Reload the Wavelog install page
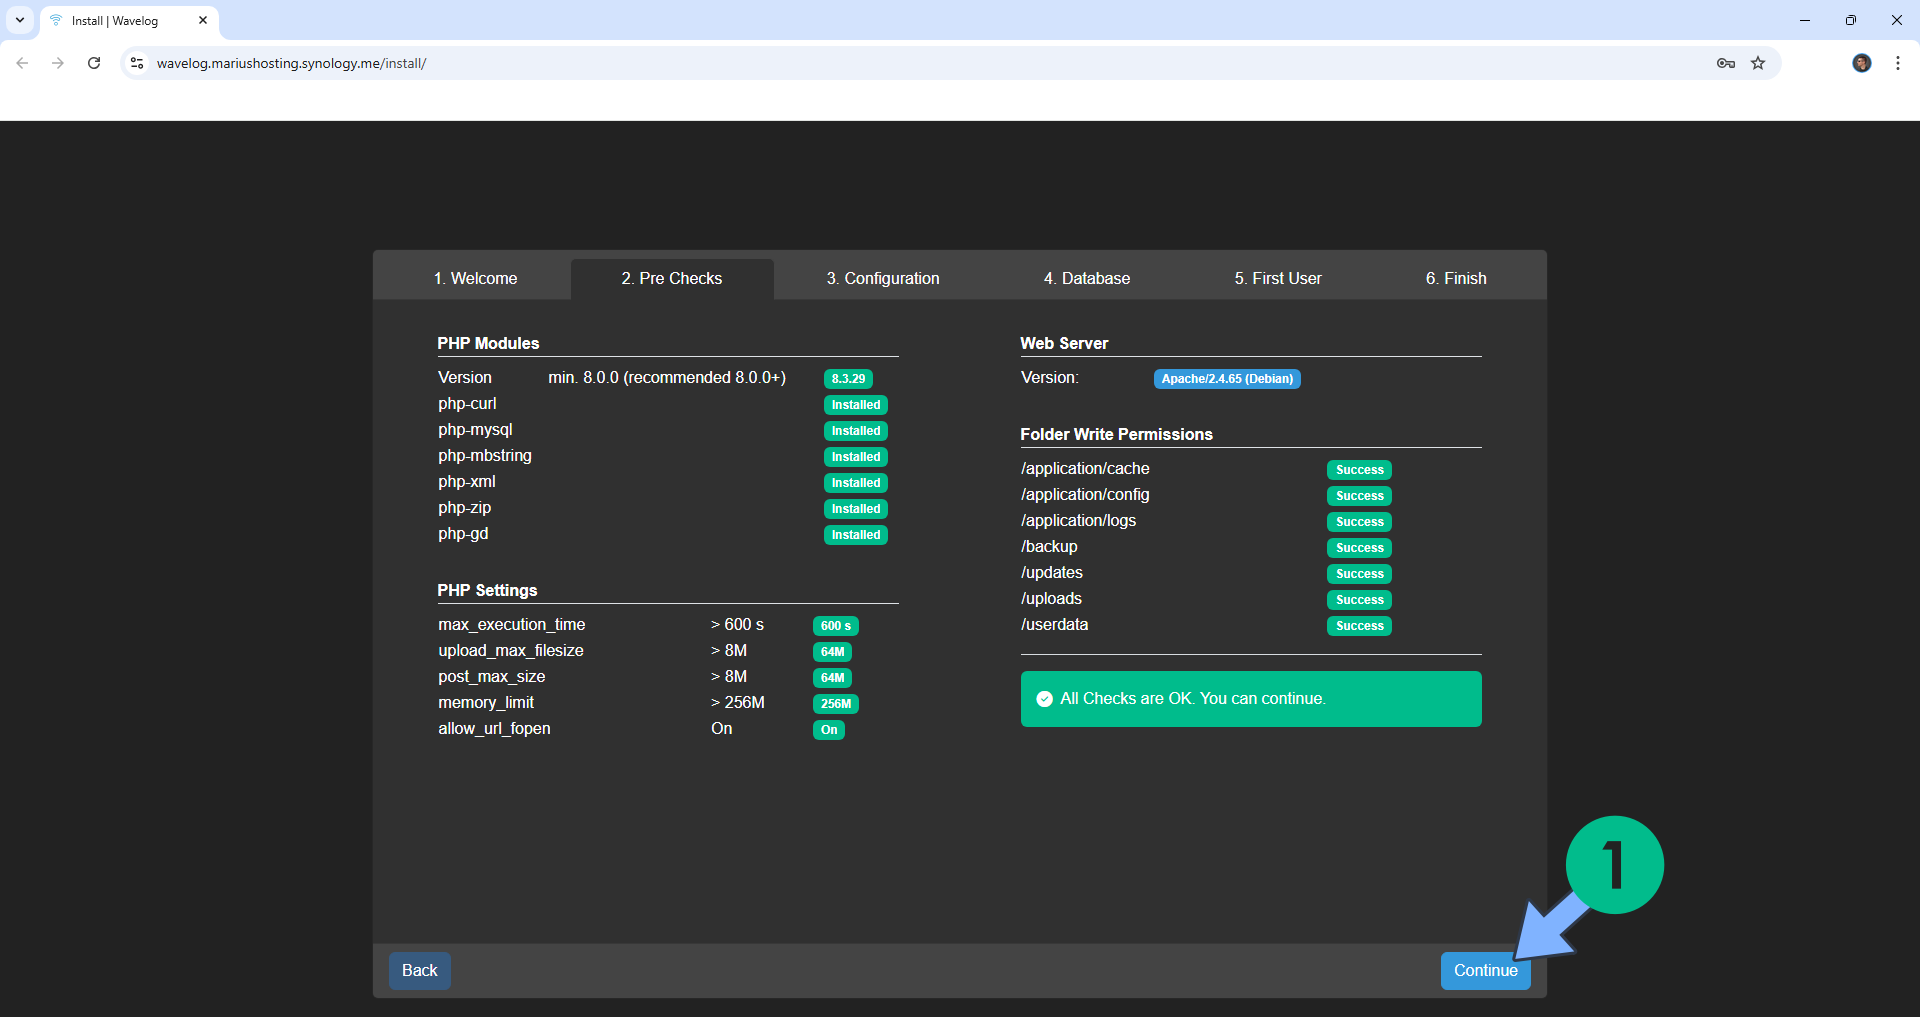 (93, 63)
